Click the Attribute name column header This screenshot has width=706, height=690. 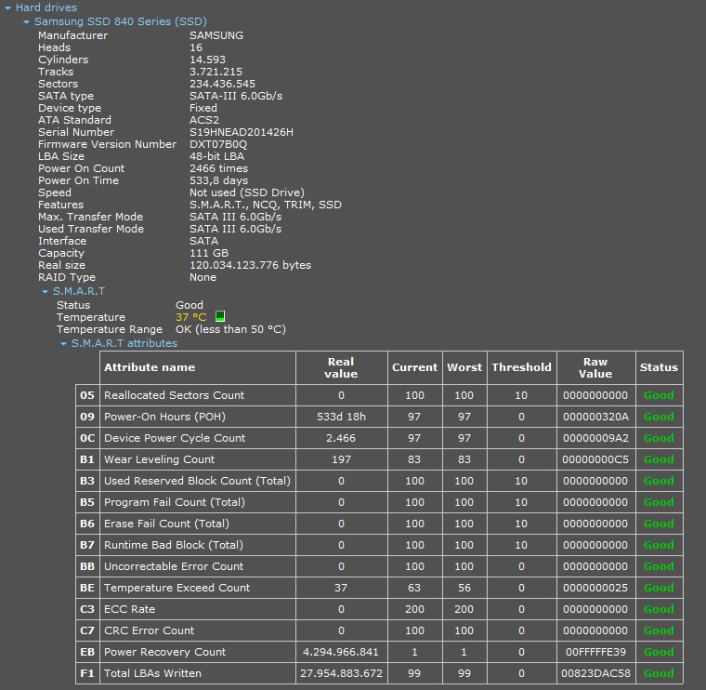[150, 368]
